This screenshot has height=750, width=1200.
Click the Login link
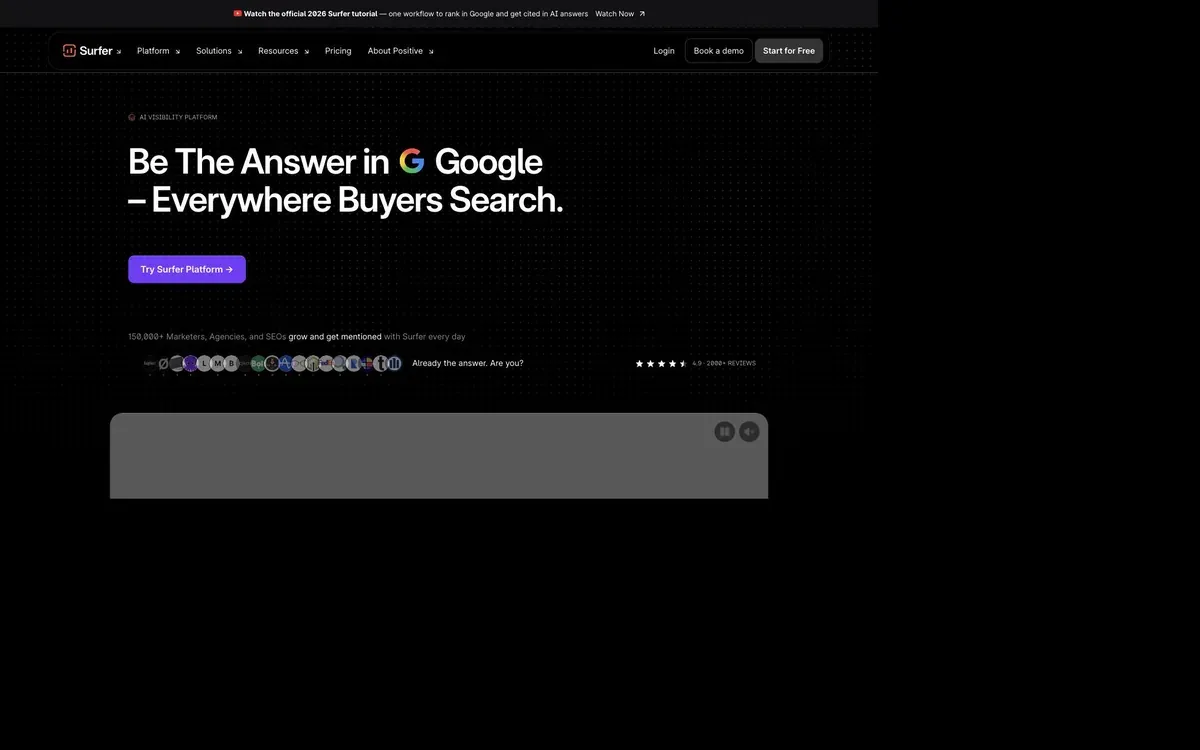(664, 51)
